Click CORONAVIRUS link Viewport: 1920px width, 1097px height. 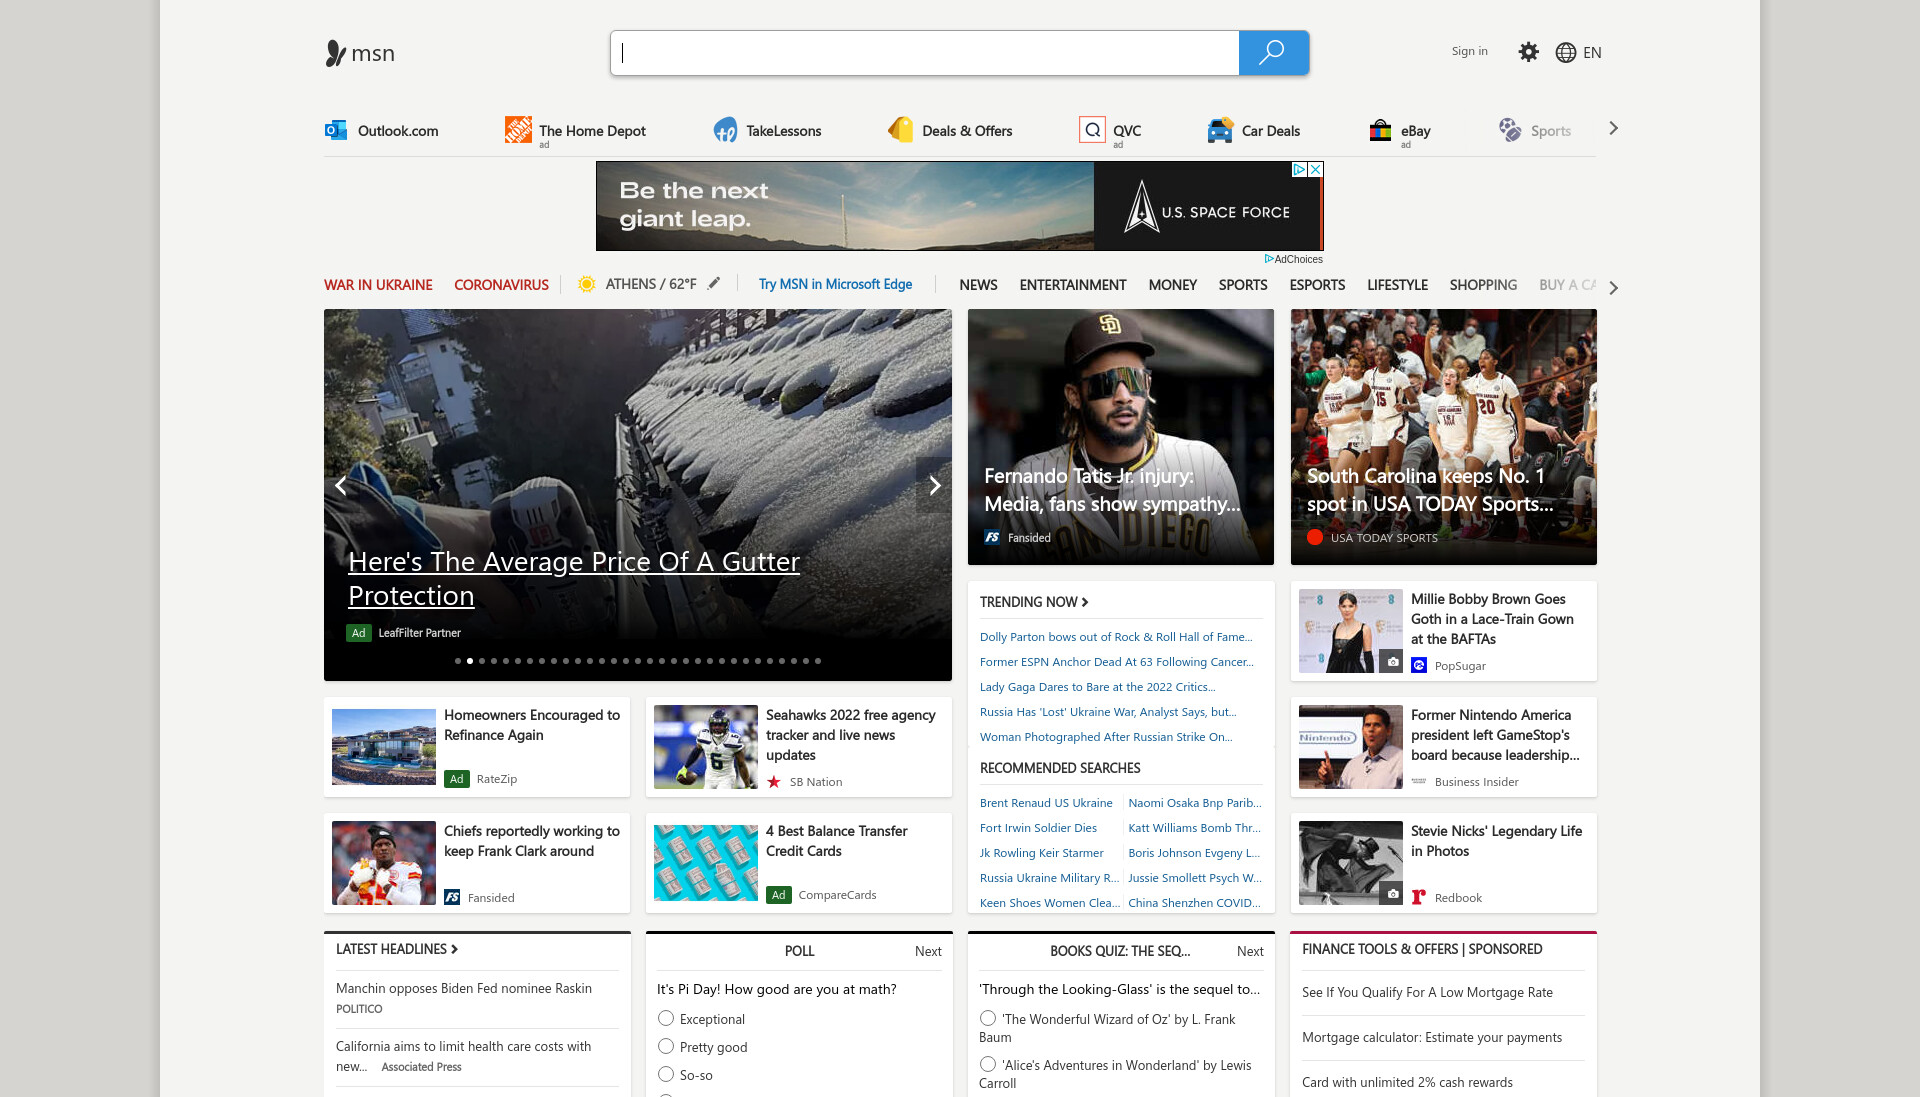(501, 285)
